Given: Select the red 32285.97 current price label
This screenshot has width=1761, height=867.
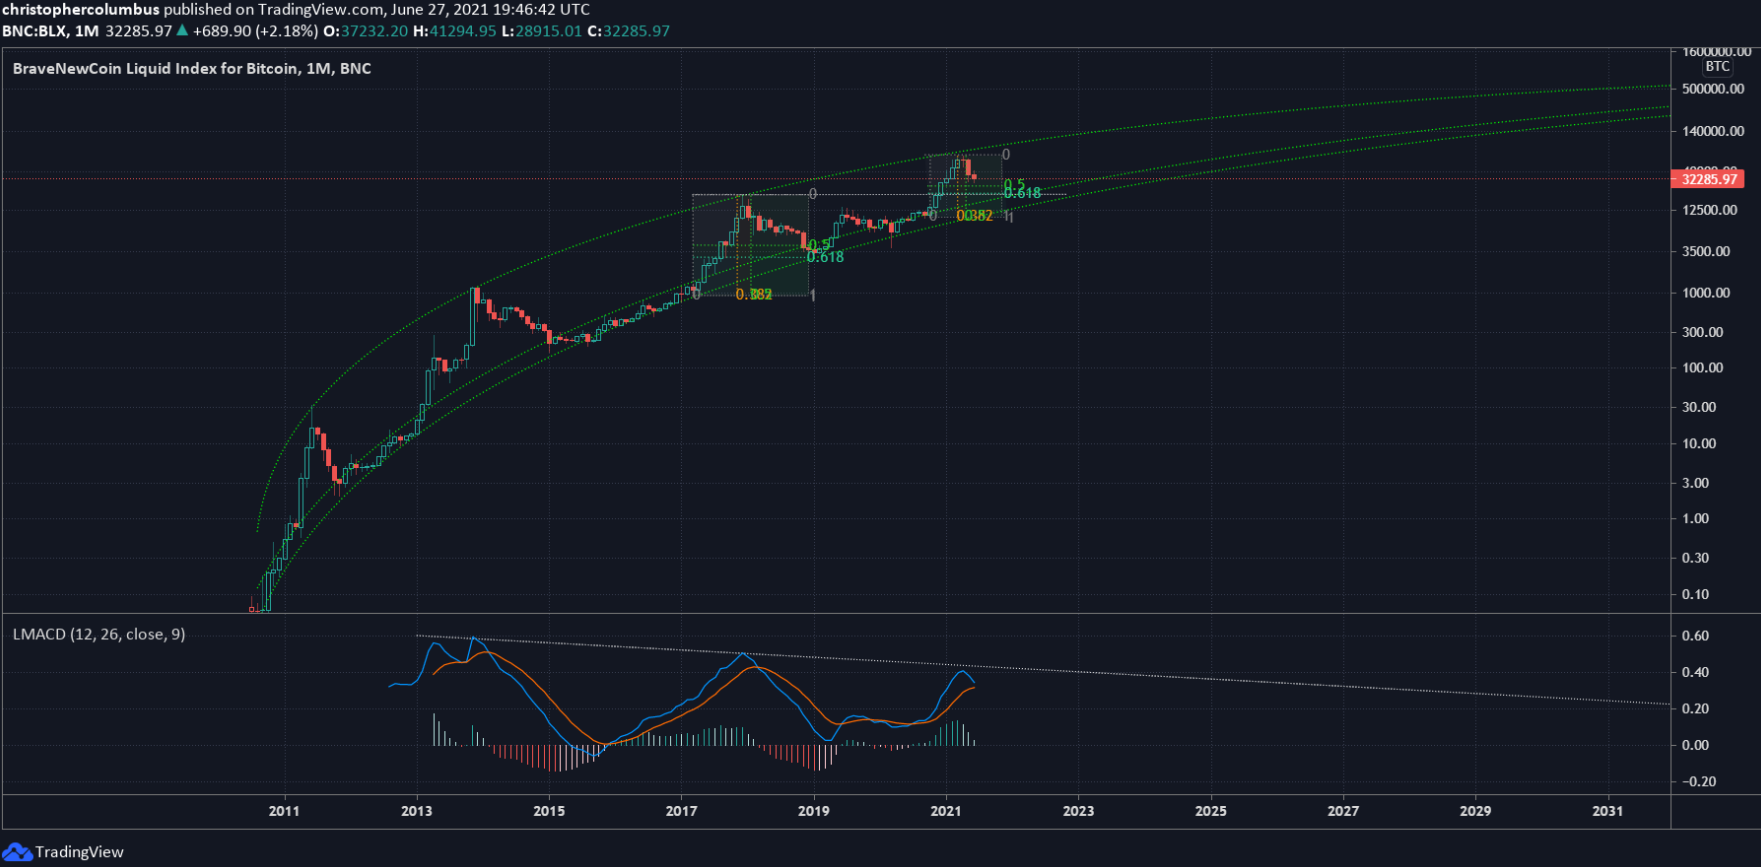Looking at the screenshot, I should (x=1708, y=179).
